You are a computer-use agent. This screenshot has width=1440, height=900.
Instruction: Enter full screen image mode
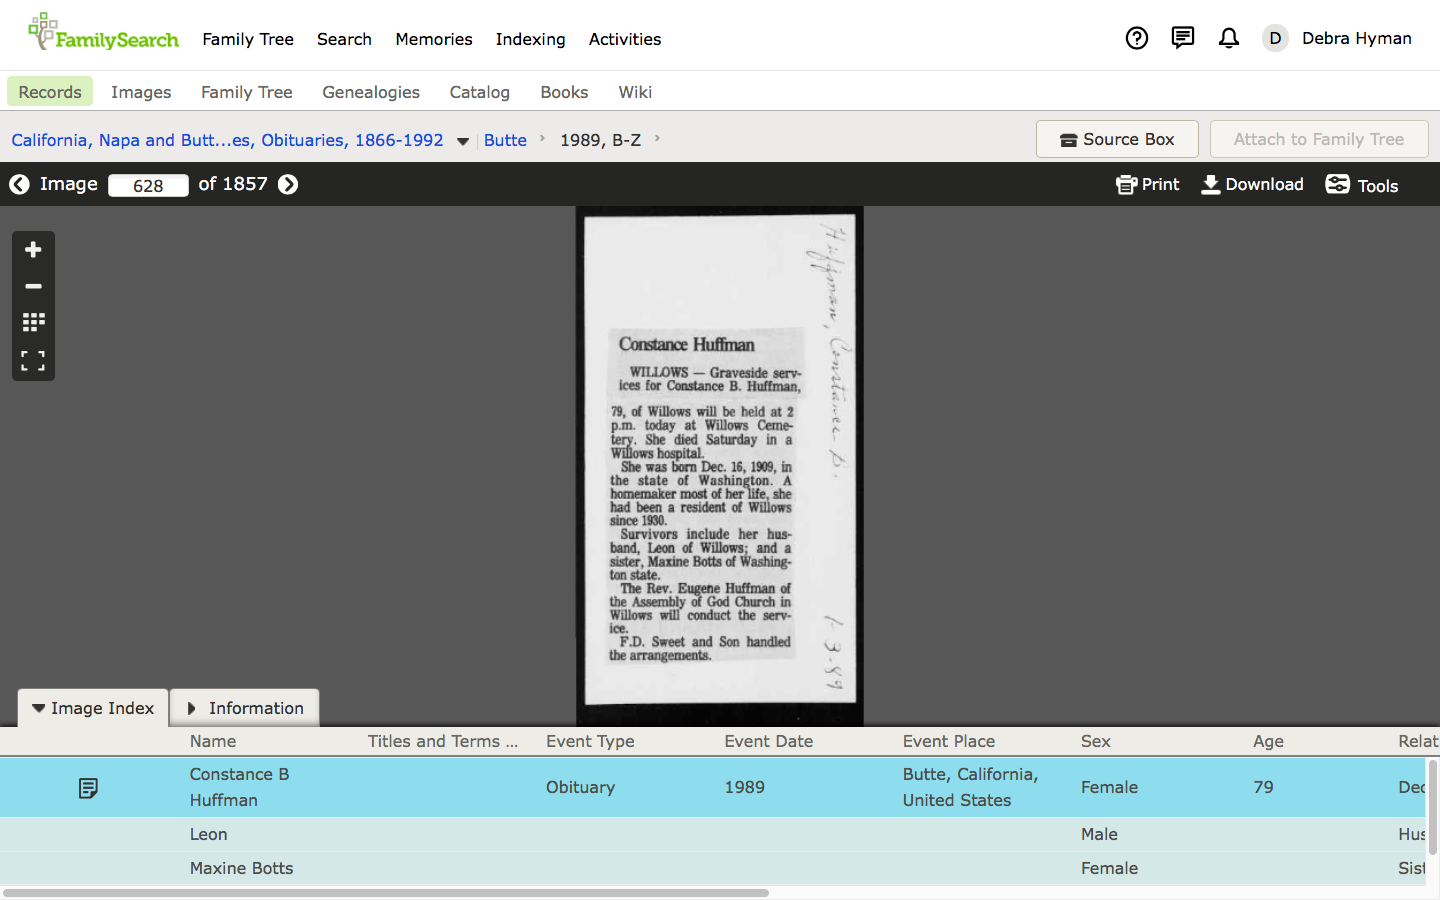[x=33, y=360]
